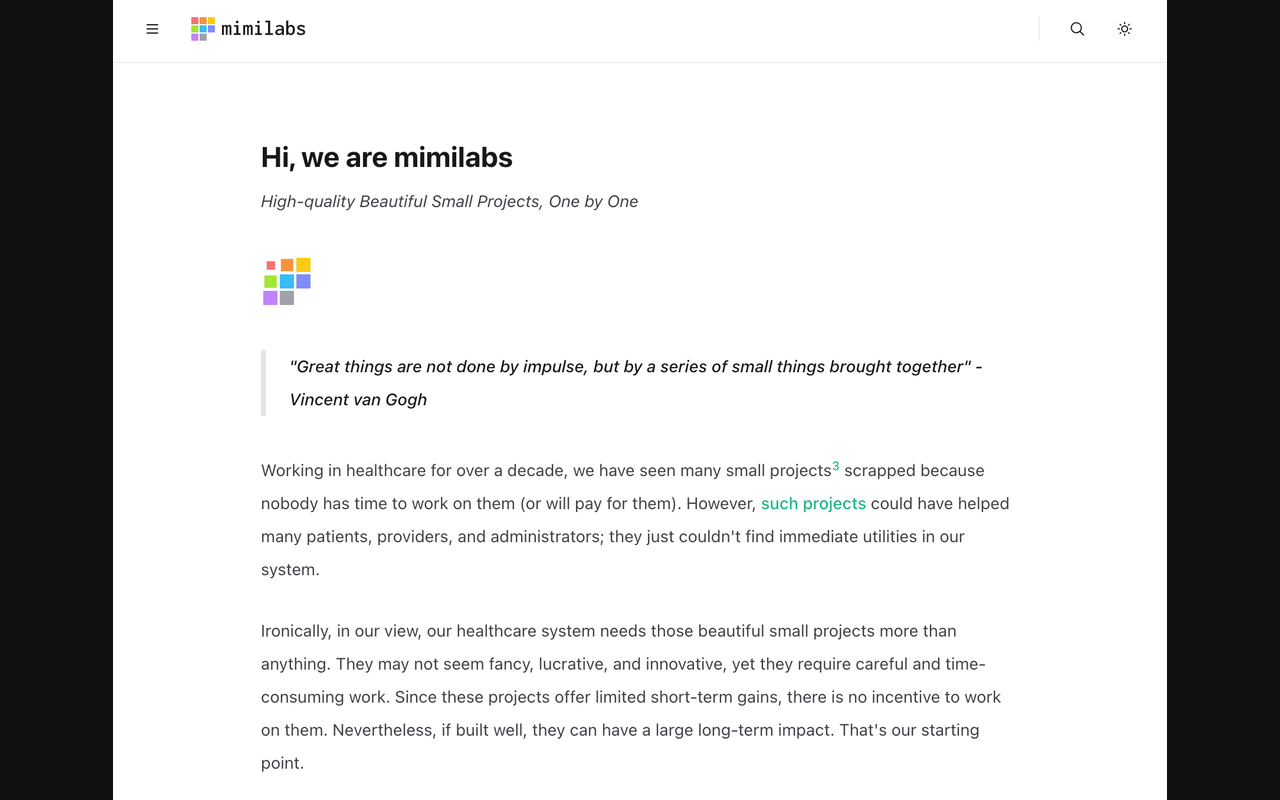This screenshot has height=800, width=1280.
Task: Click the purple square in large logo
Action: (x=270, y=298)
